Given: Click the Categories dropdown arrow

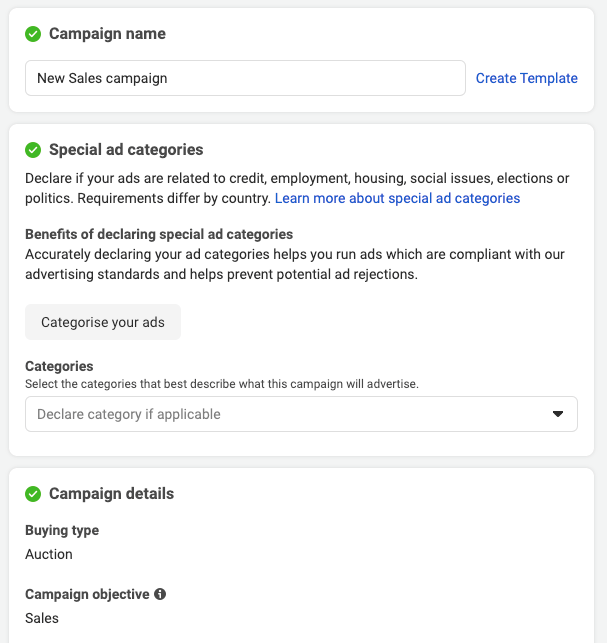Looking at the screenshot, I should pos(558,414).
